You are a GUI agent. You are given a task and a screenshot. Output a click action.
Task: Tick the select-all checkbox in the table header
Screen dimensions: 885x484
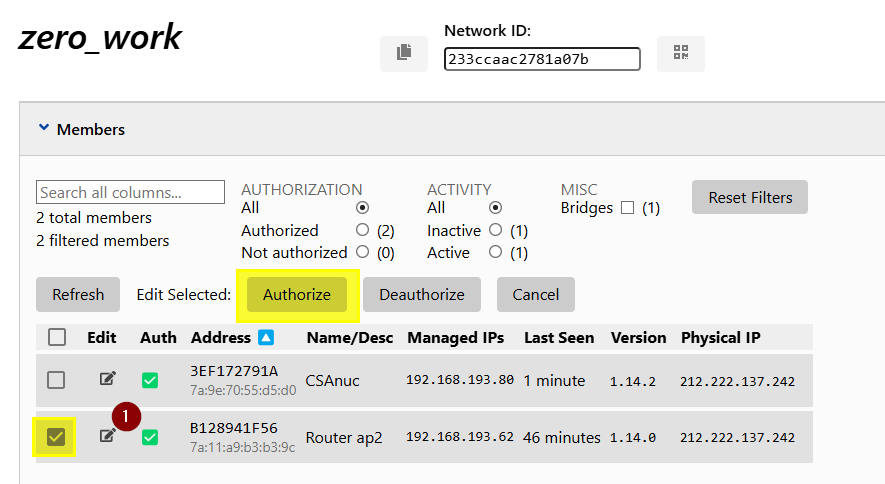[57, 337]
